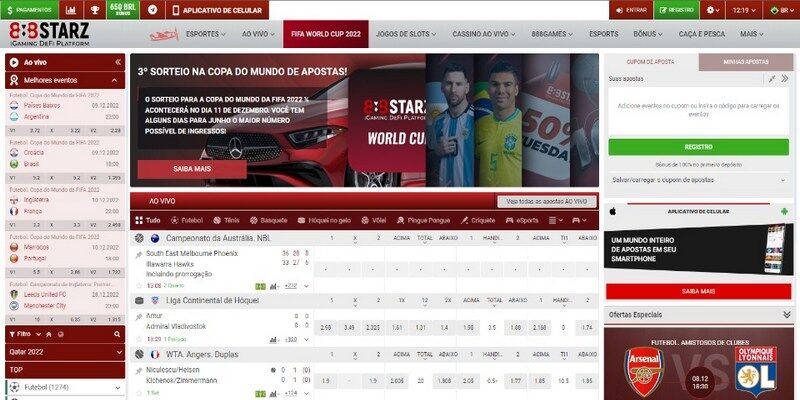Screen dimensions: 800x400
Task: Open the statistics bar-chart icon in top bar
Action: pos(71,10)
